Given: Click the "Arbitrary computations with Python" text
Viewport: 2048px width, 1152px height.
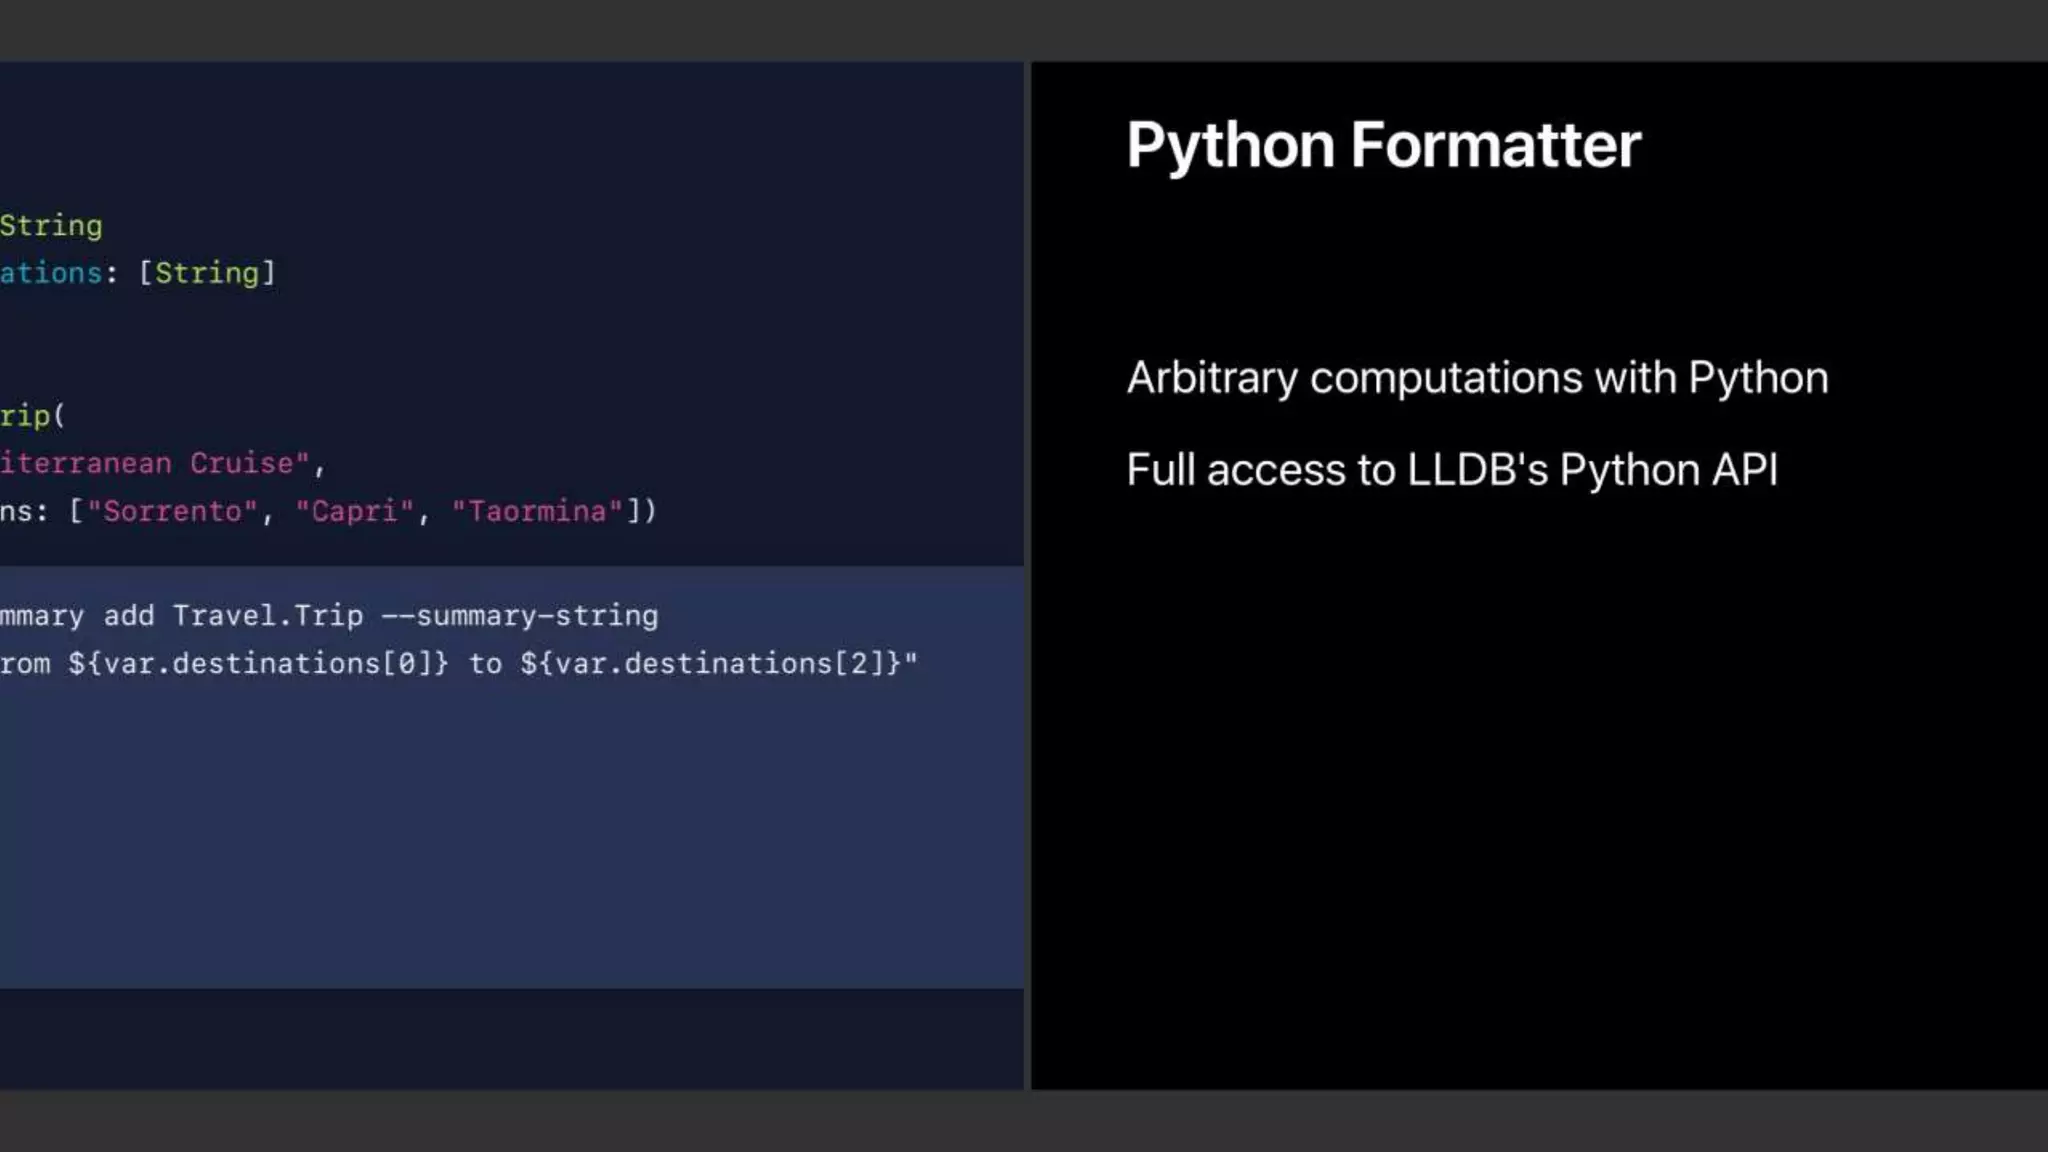Looking at the screenshot, I should click(1477, 378).
